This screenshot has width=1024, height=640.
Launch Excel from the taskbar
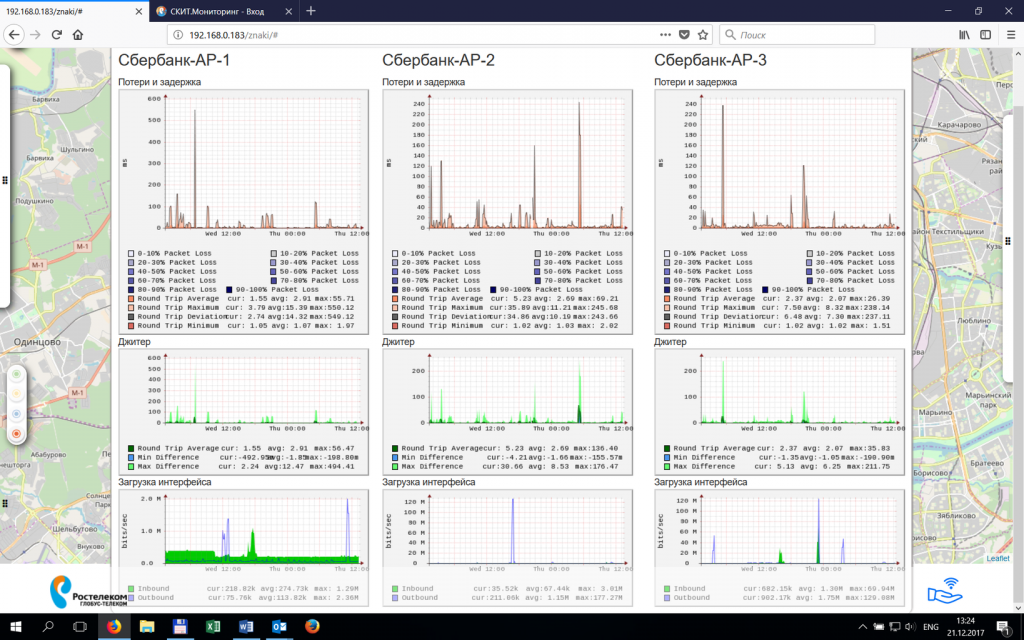pyautogui.click(x=213, y=627)
